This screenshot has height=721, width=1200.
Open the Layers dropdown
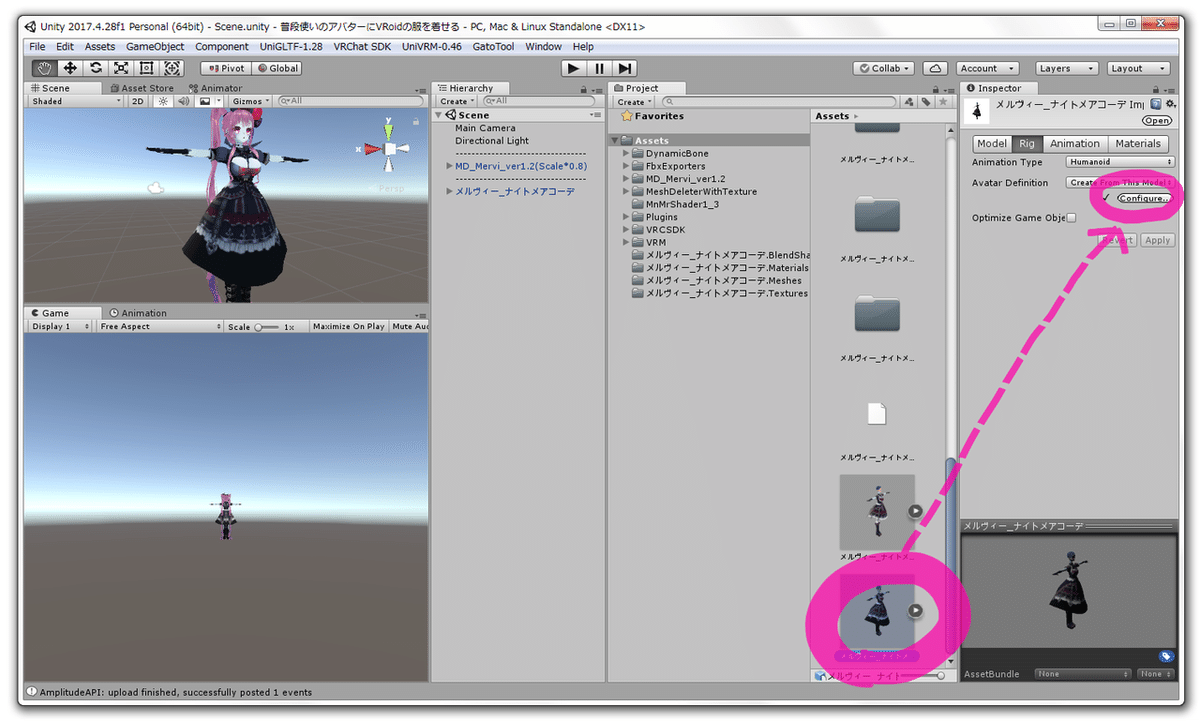[1065, 69]
